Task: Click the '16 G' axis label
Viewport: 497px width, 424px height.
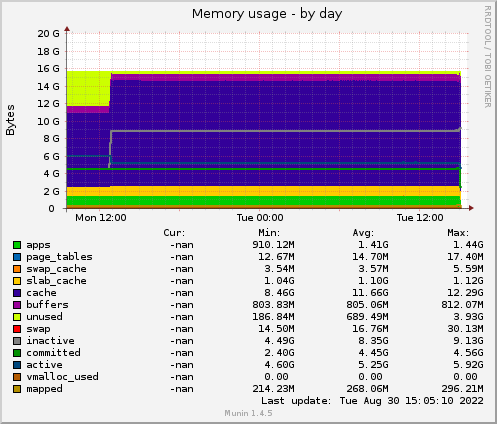Action: [48, 69]
